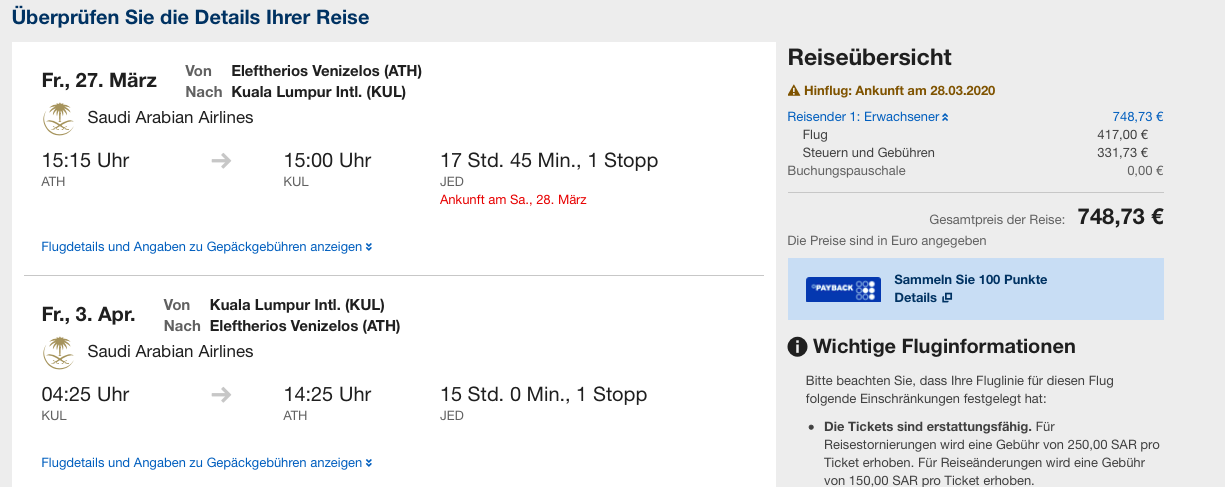
Task: Click the info icon beside Wichtige Fluginformationen
Action: 797,348
